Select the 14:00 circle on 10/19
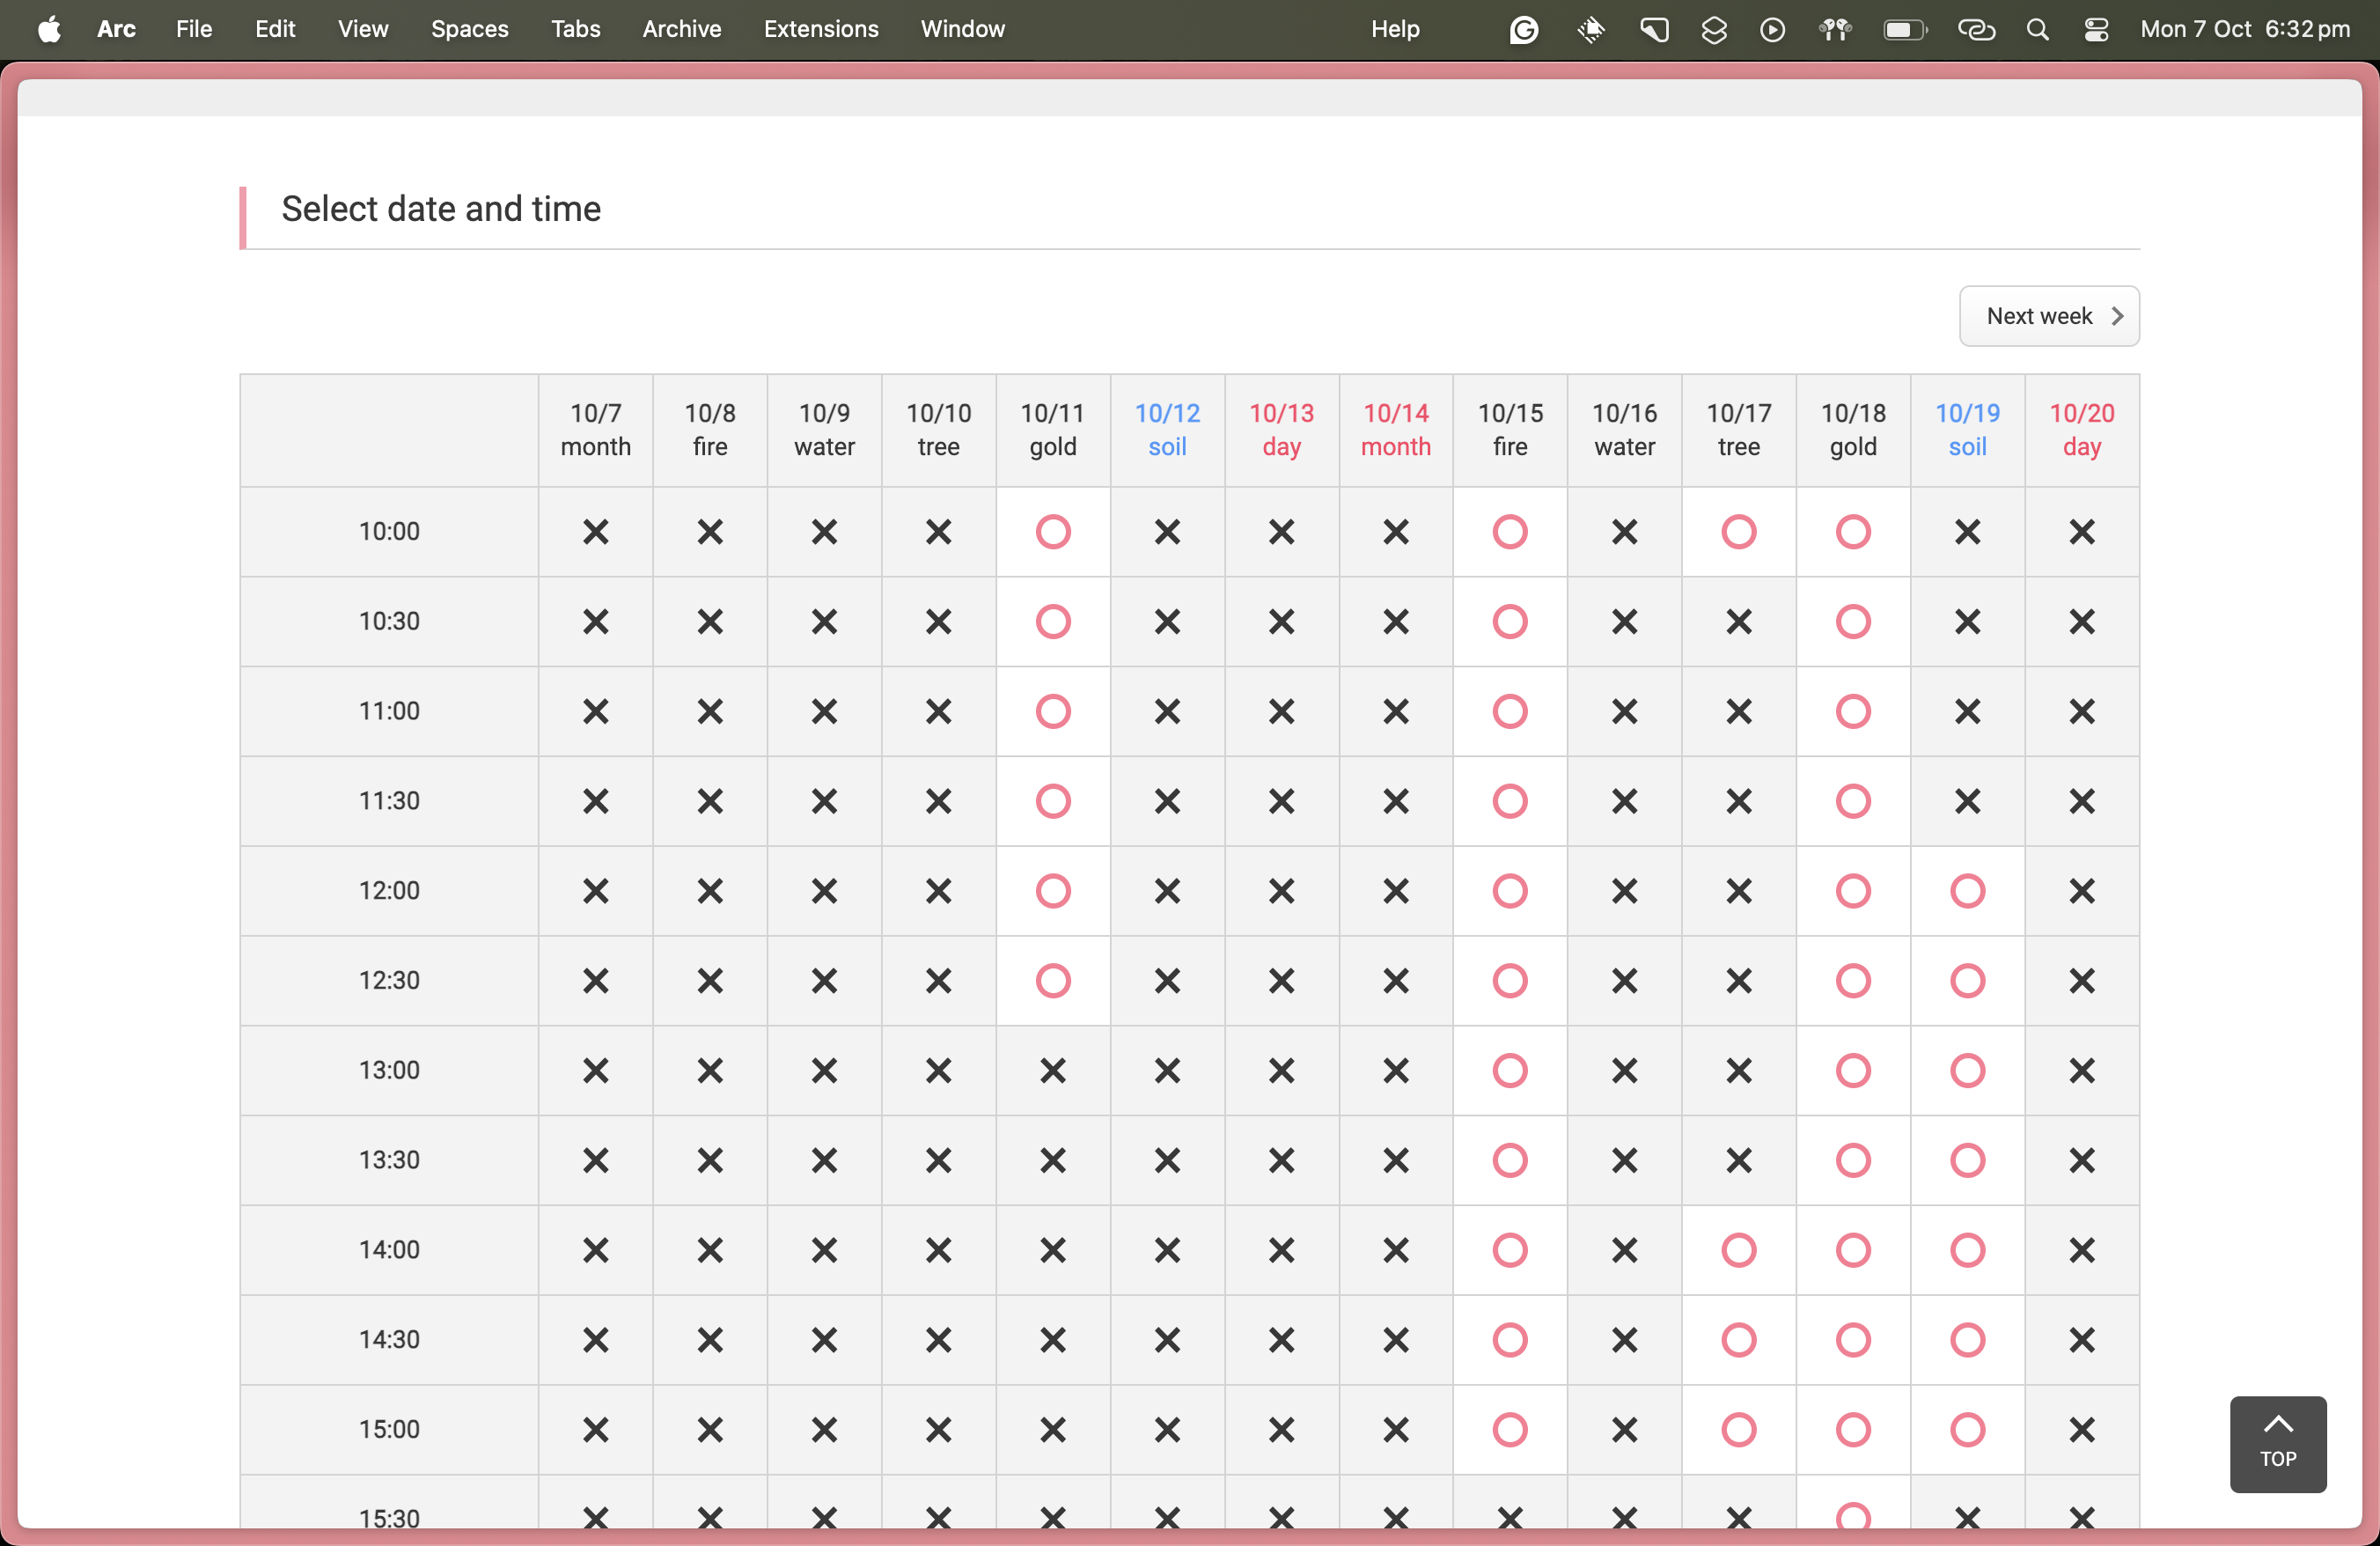 tap(1966, 1250)
